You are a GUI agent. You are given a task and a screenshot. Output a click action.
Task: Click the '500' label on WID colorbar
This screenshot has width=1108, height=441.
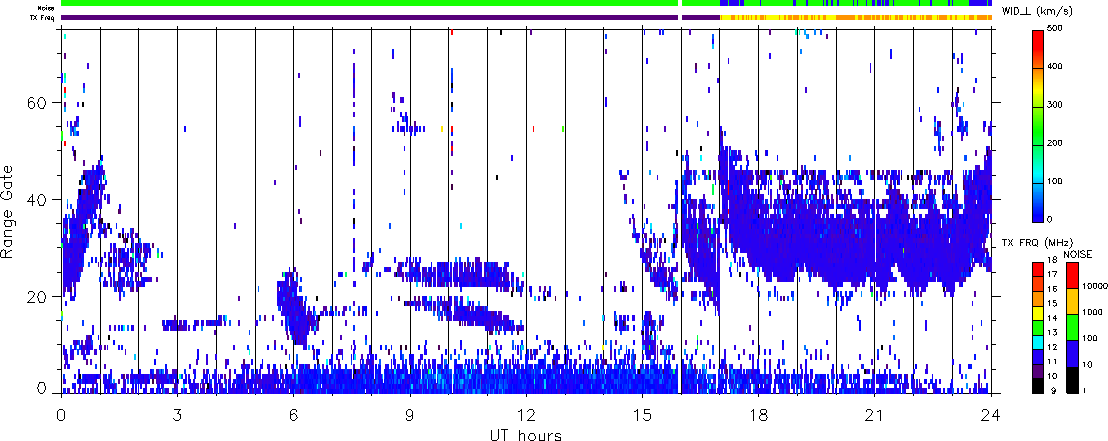coord(1054,30)
